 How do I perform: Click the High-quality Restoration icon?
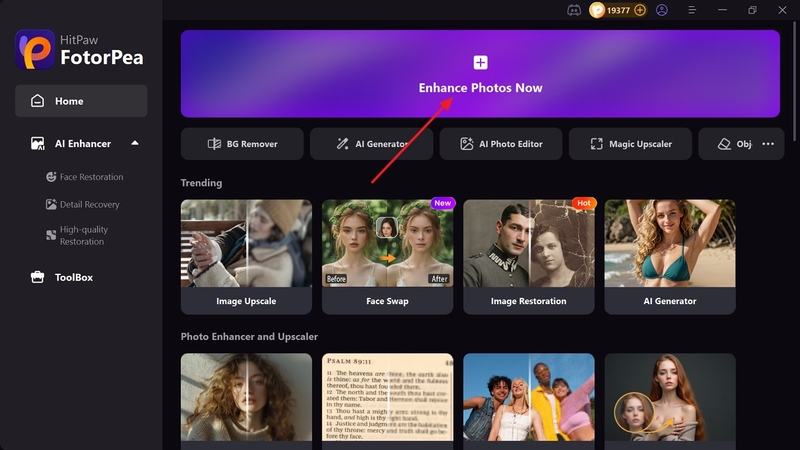51,235
